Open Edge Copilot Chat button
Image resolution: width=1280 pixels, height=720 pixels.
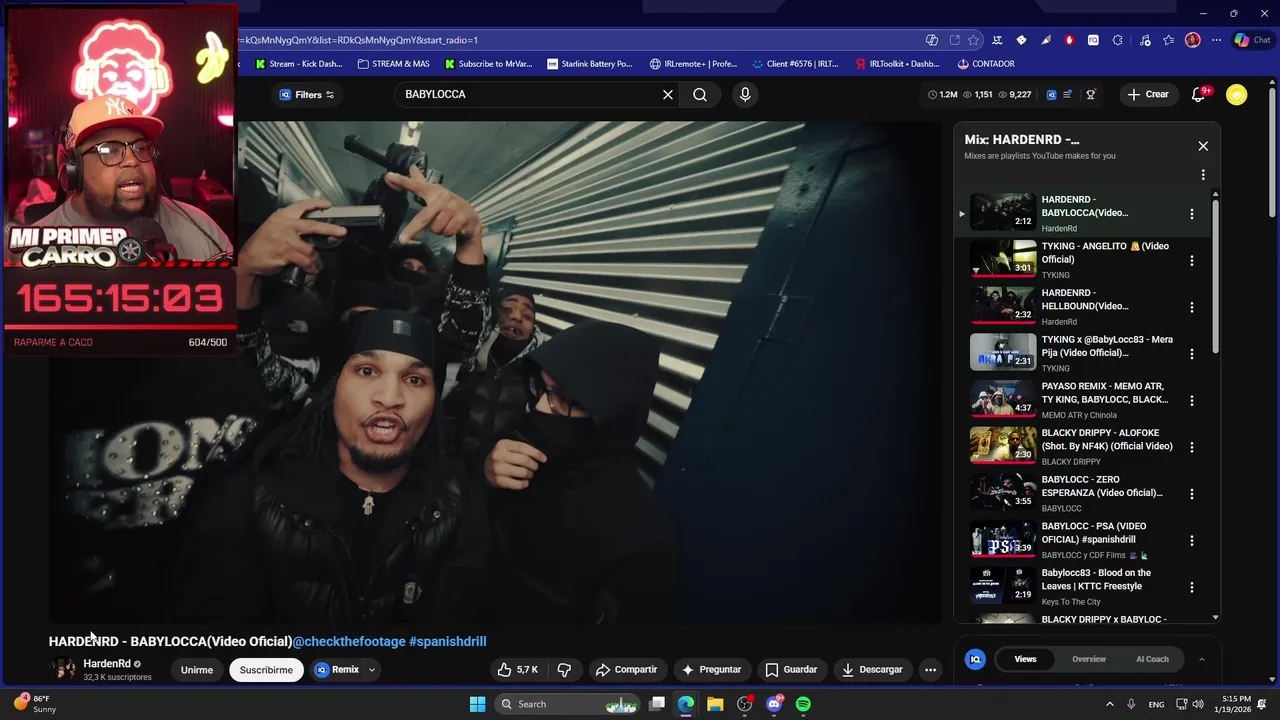(1251, 40)
